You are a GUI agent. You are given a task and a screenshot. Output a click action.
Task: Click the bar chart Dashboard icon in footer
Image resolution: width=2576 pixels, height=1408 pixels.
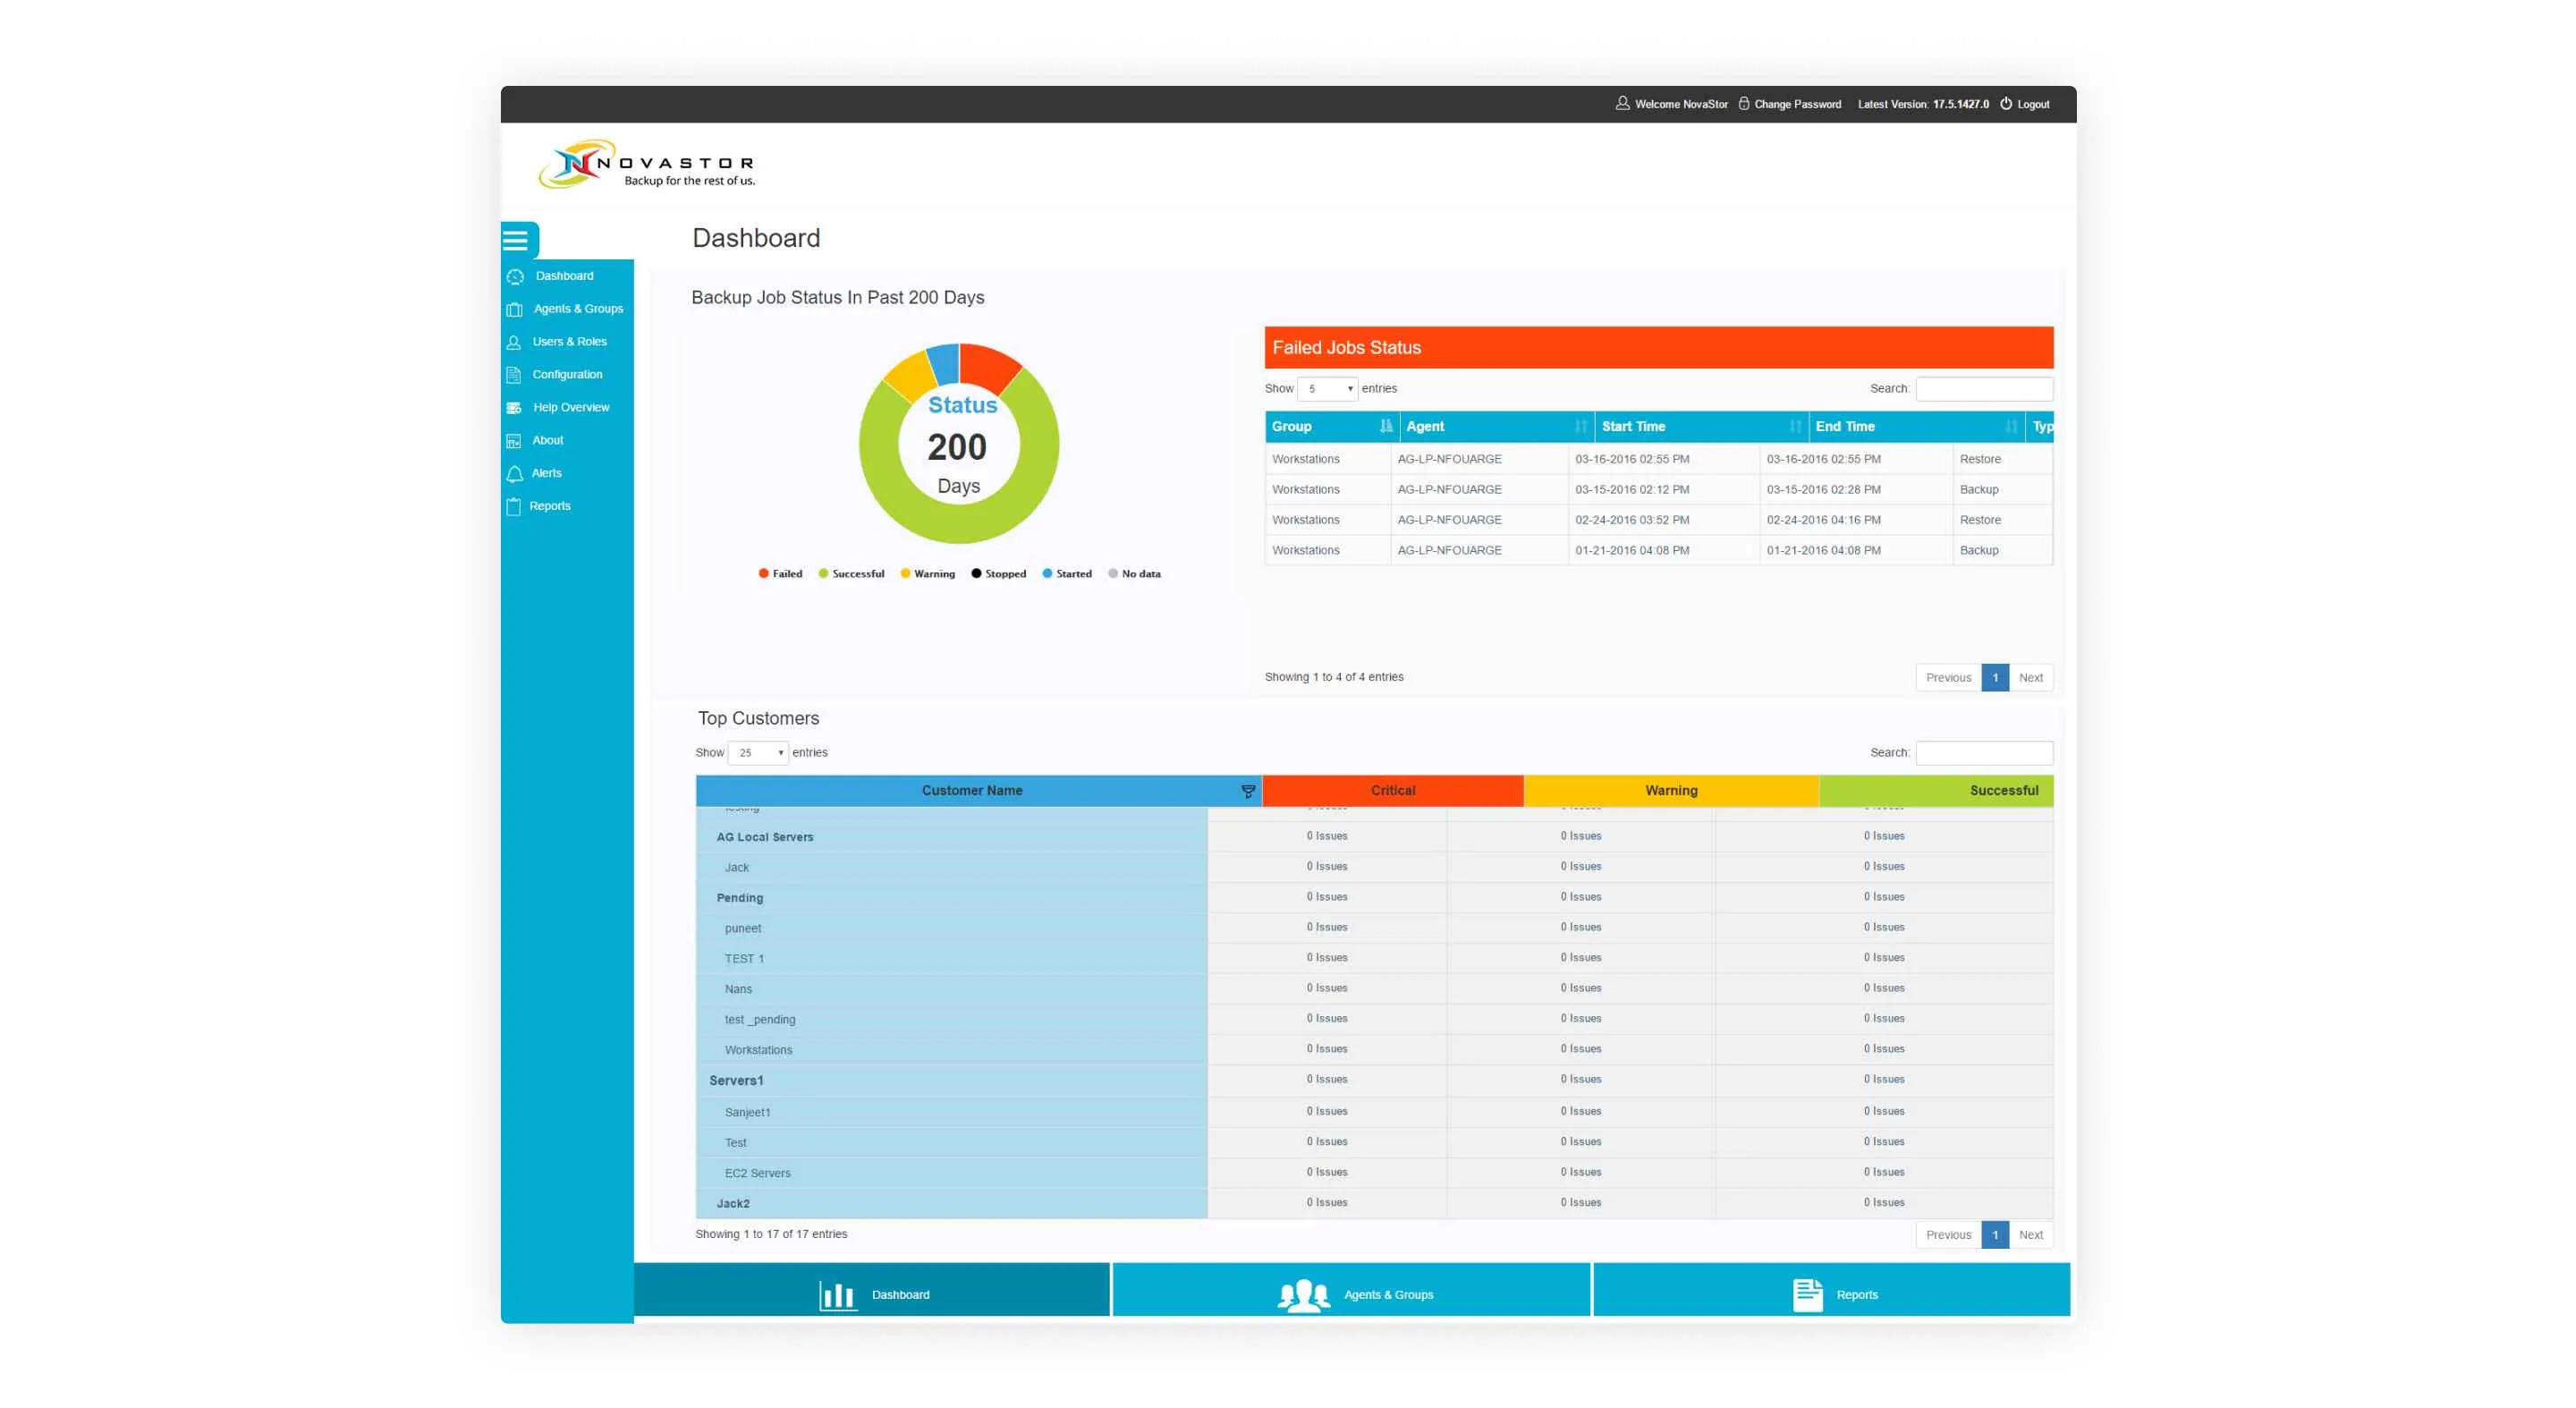[x=837, y=1295]
